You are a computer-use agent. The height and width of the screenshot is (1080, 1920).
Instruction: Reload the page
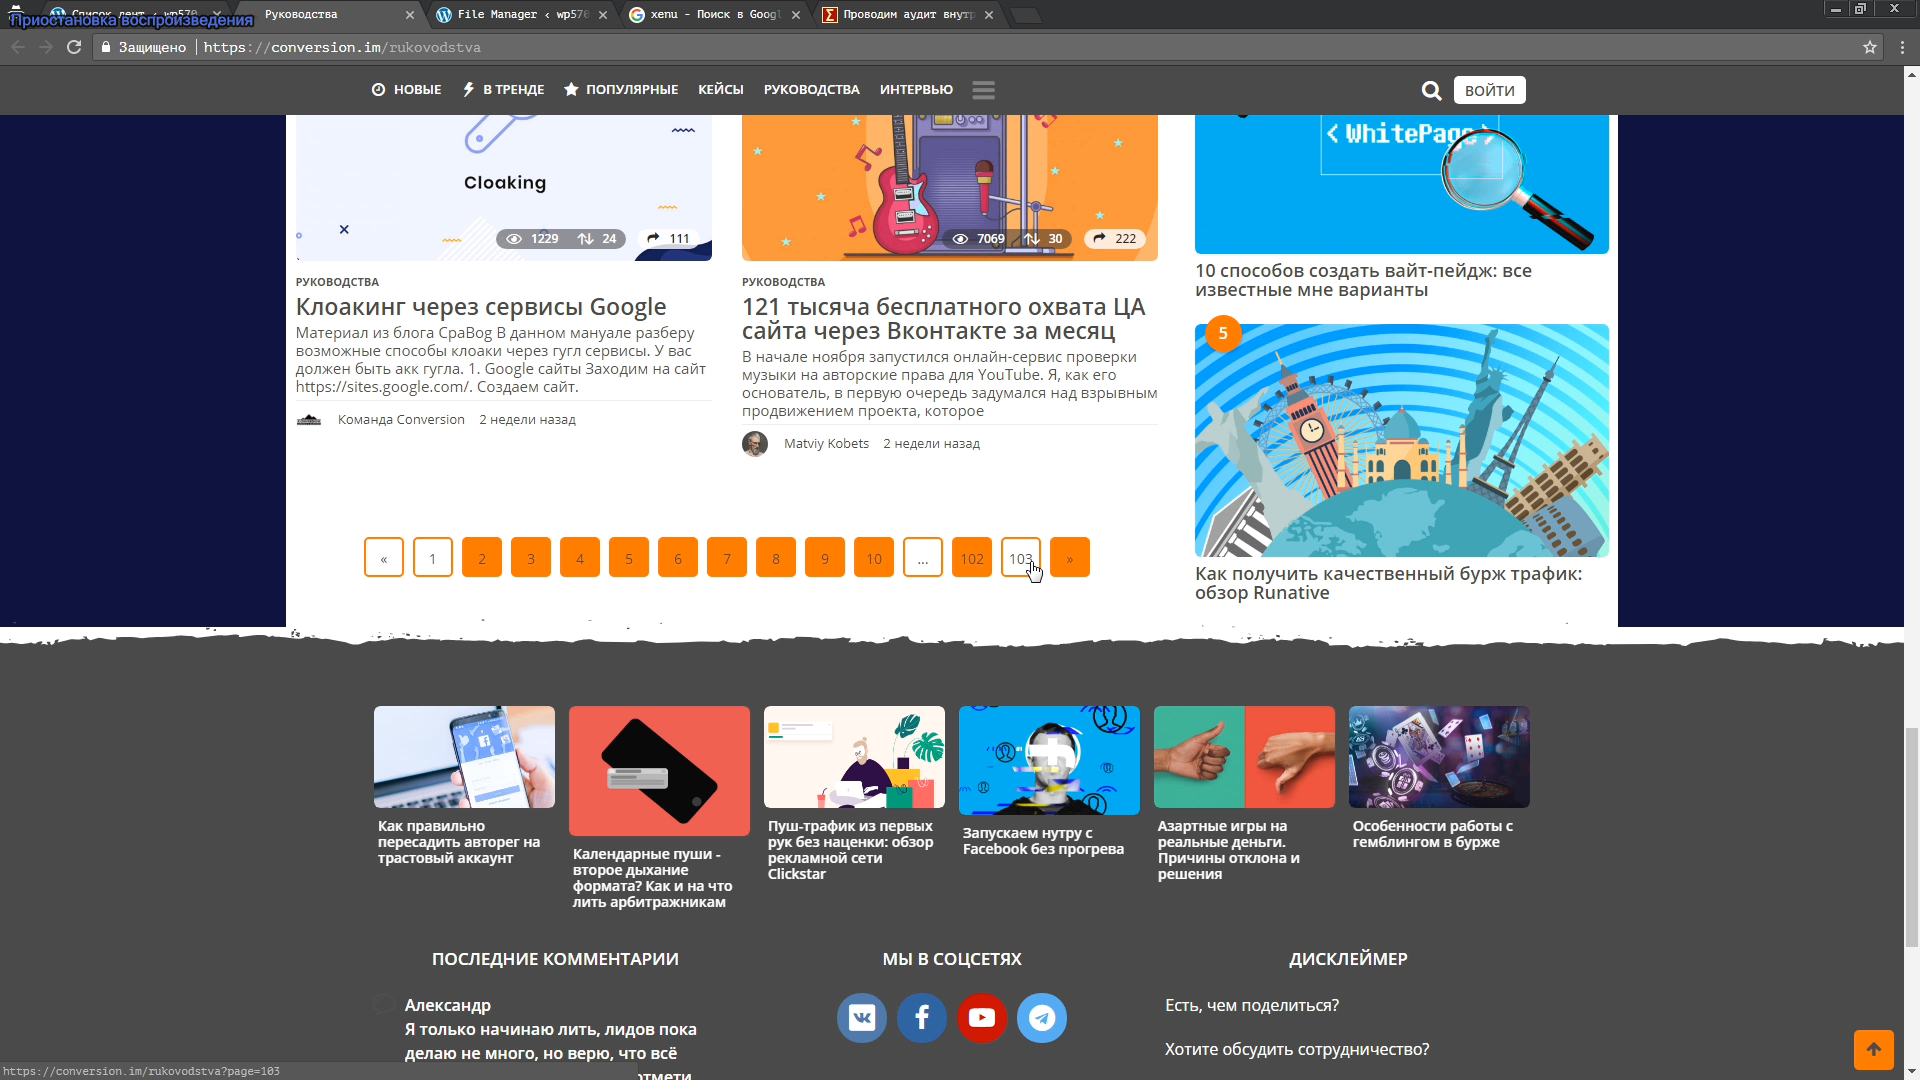(74, 47)
